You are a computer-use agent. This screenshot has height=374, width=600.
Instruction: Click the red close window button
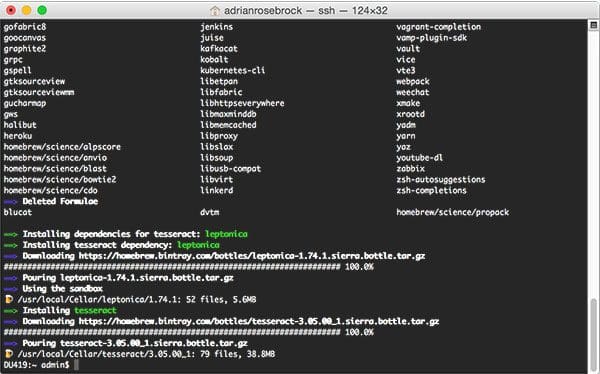(x=11, y=10)
